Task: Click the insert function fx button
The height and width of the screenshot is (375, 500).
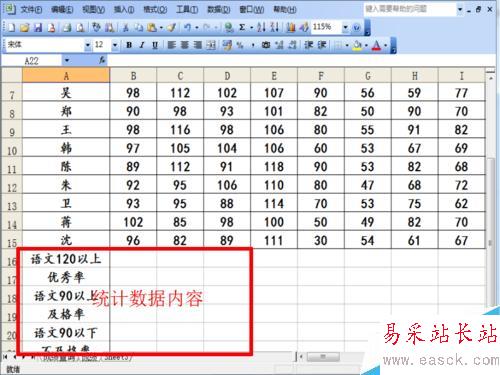Action: point(102,60)
